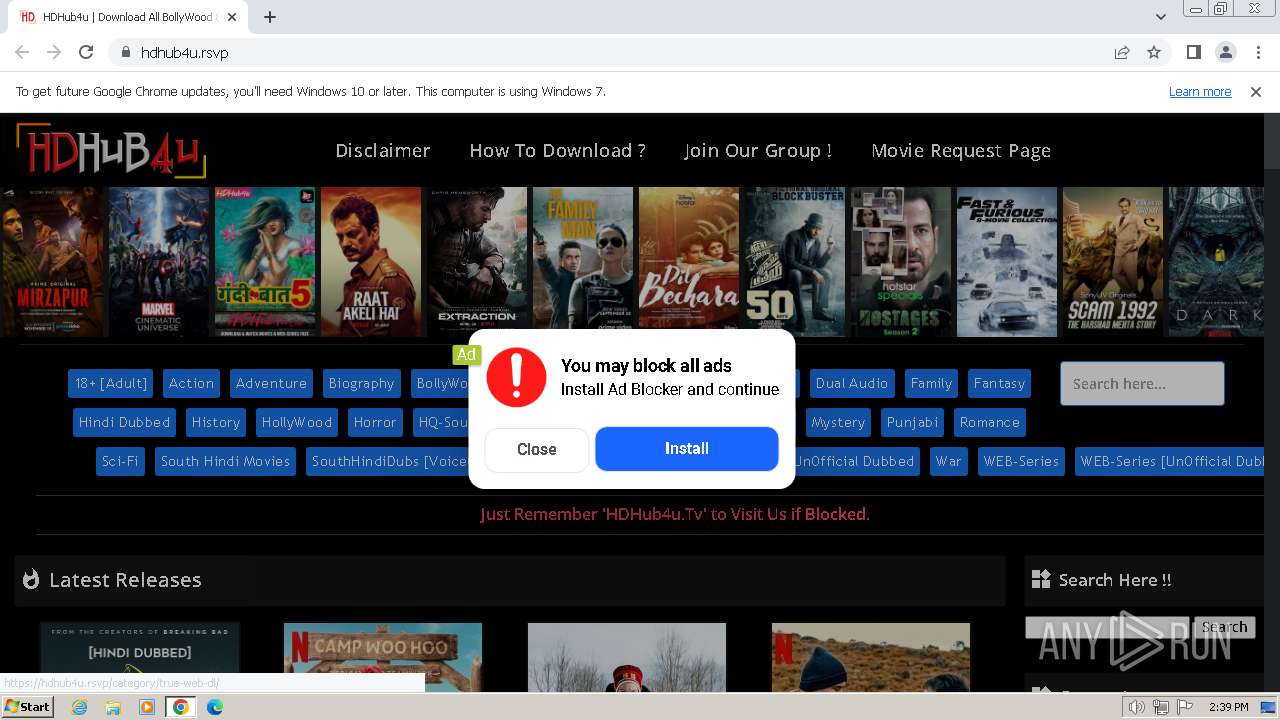Select the Biography category tag
The image size is (1280, 720).
361,384
